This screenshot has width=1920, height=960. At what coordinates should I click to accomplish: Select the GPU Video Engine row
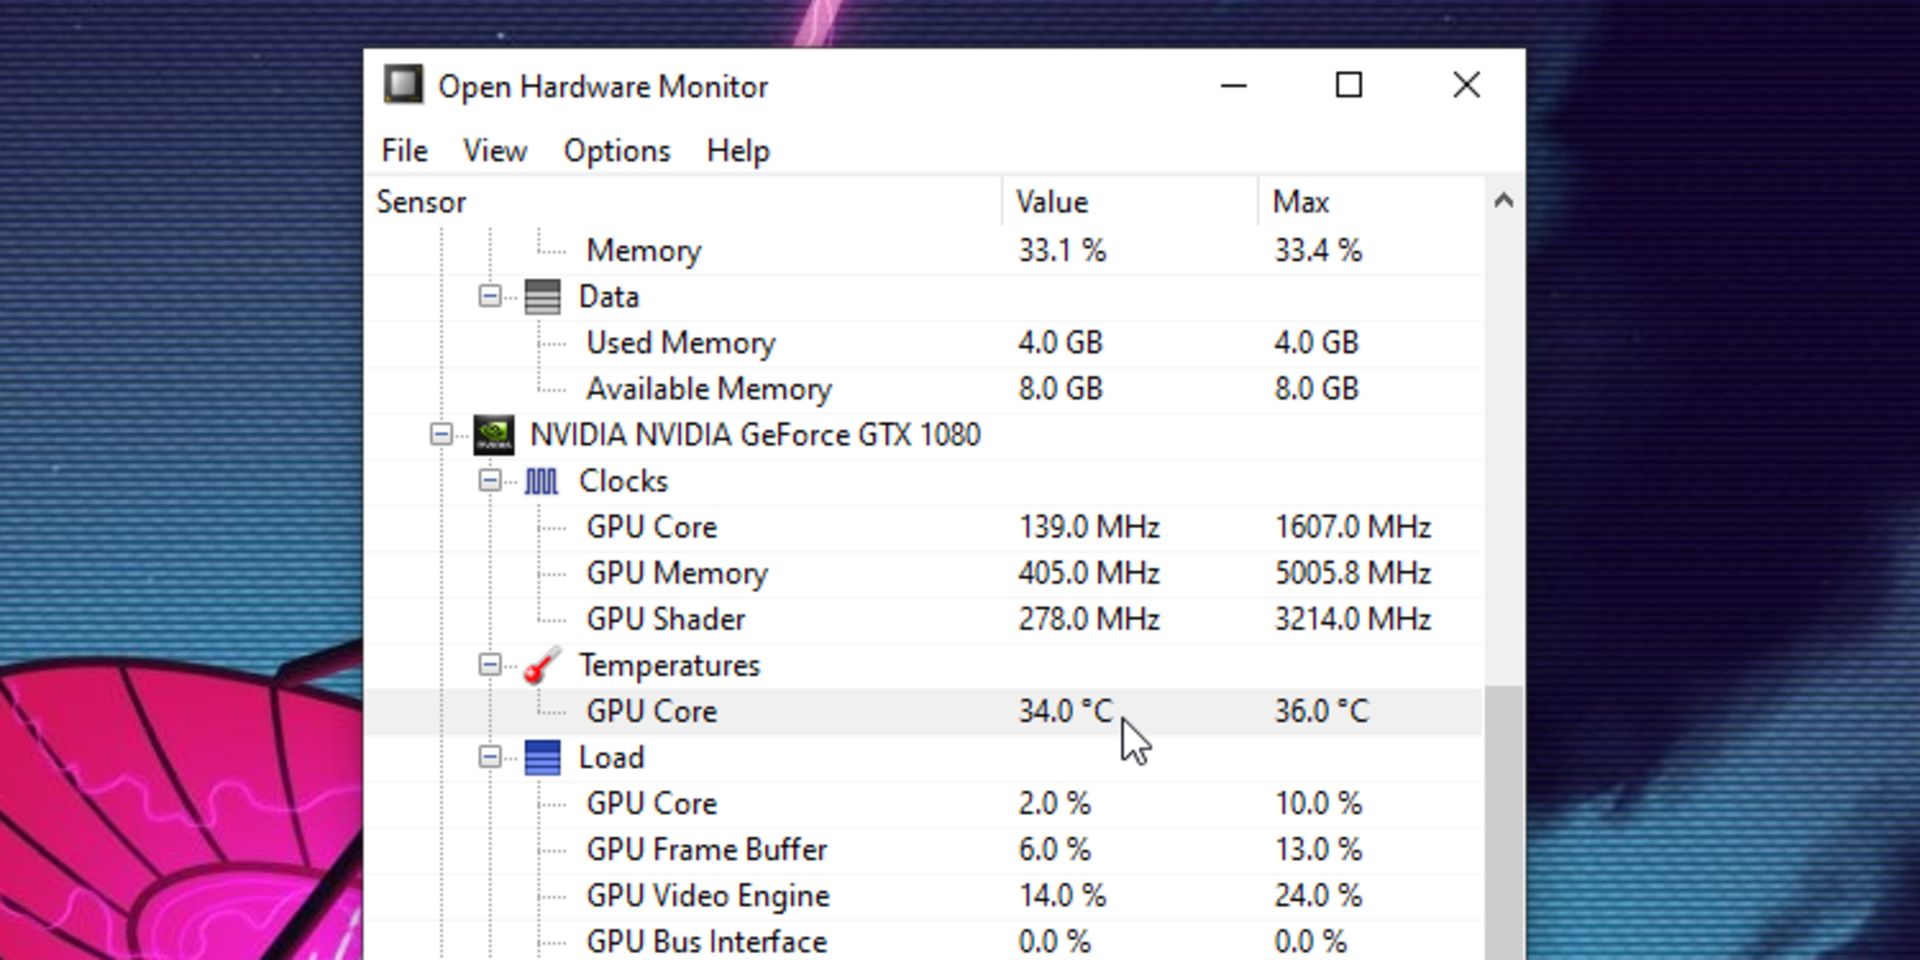[x=707, y=896]
